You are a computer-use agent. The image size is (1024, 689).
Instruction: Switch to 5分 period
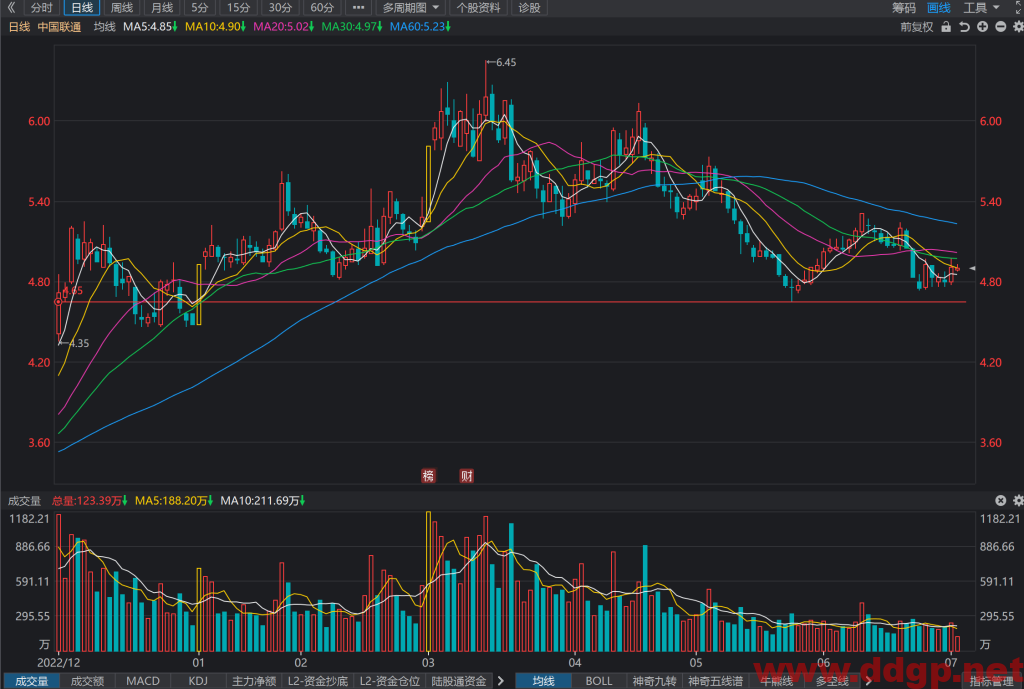tap(200, 8)
